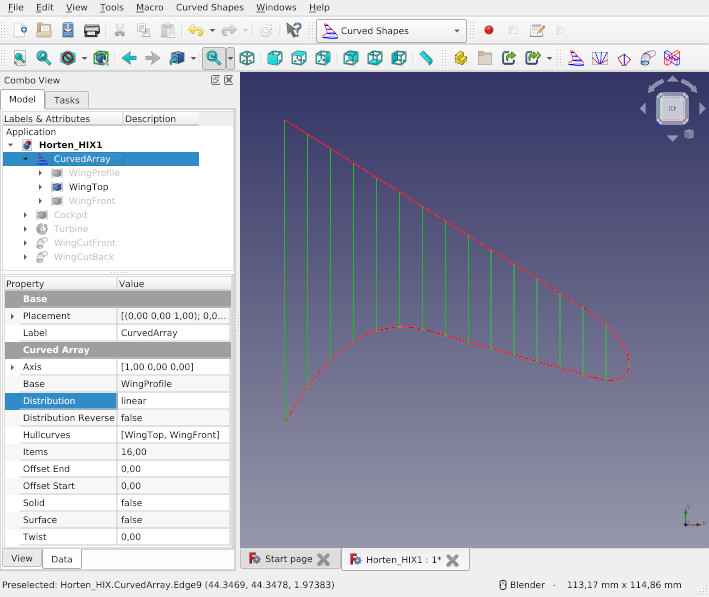Undo the last action
The width and height of the screenshot is (709, 597).
[x=196, y=30]
